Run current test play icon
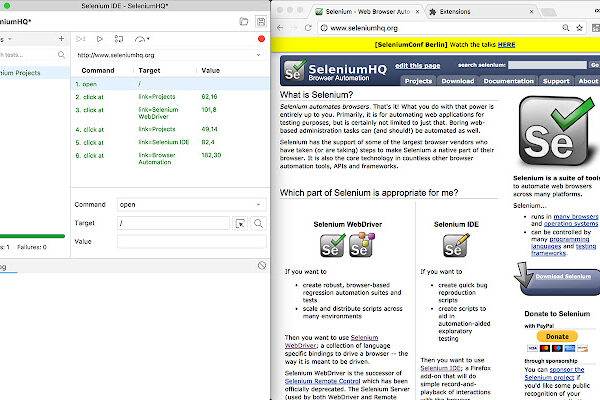Image resolution: width=600 pixels, height=400 pixels. coord(100,39)
